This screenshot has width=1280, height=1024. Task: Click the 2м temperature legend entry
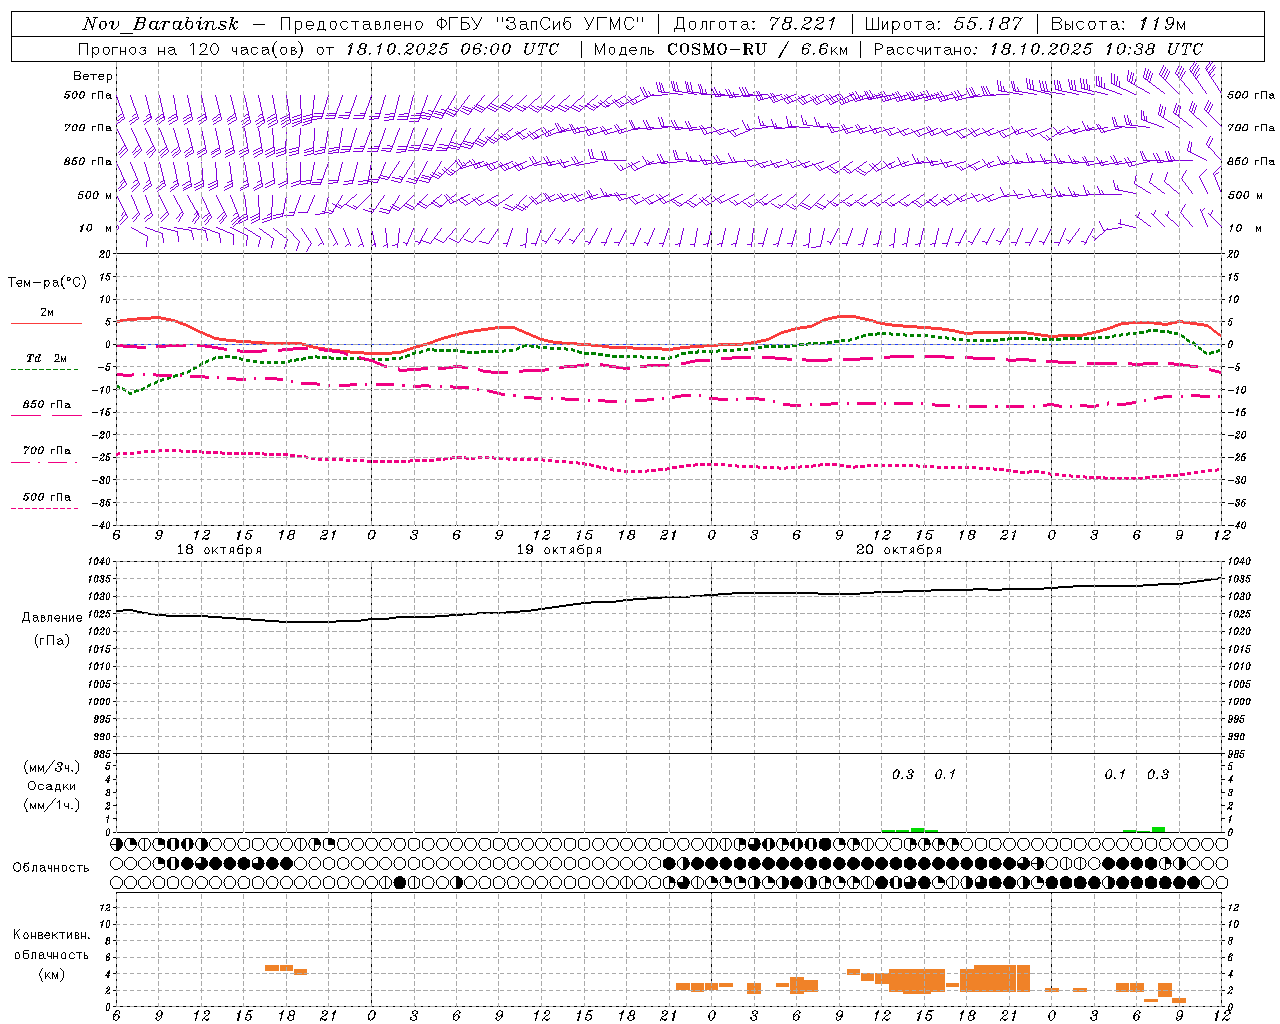47,312
